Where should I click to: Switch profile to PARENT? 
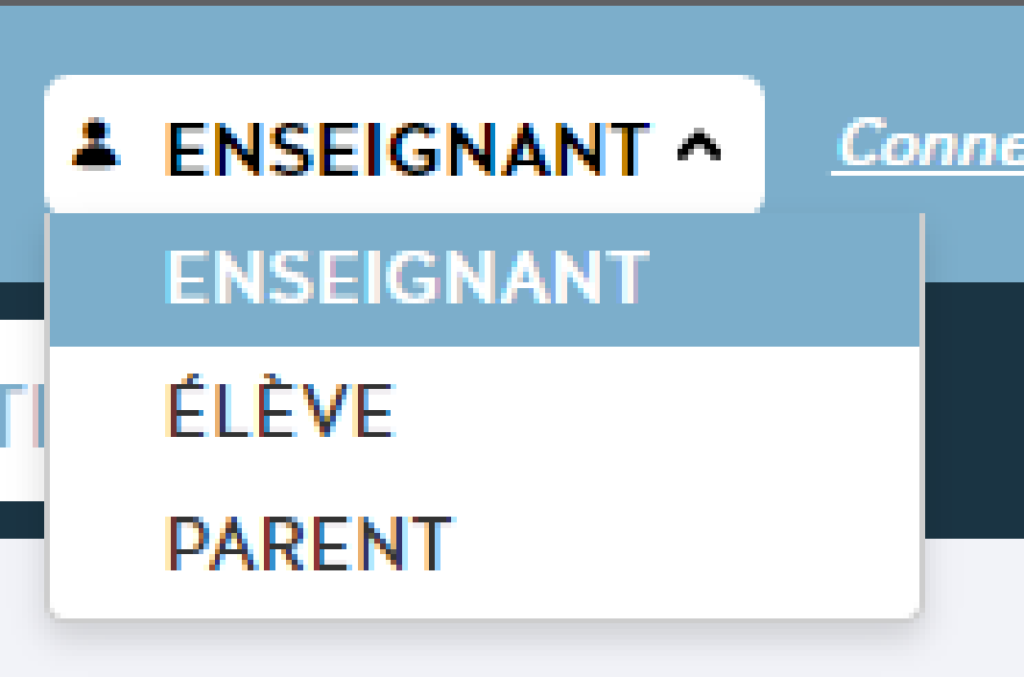(x=308, y=543)
